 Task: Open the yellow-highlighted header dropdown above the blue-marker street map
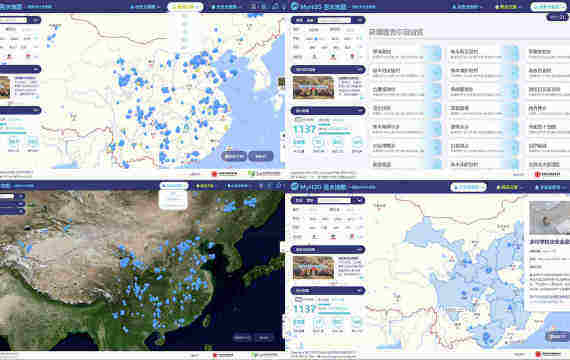pyautogui.click(x=185, y=7)
